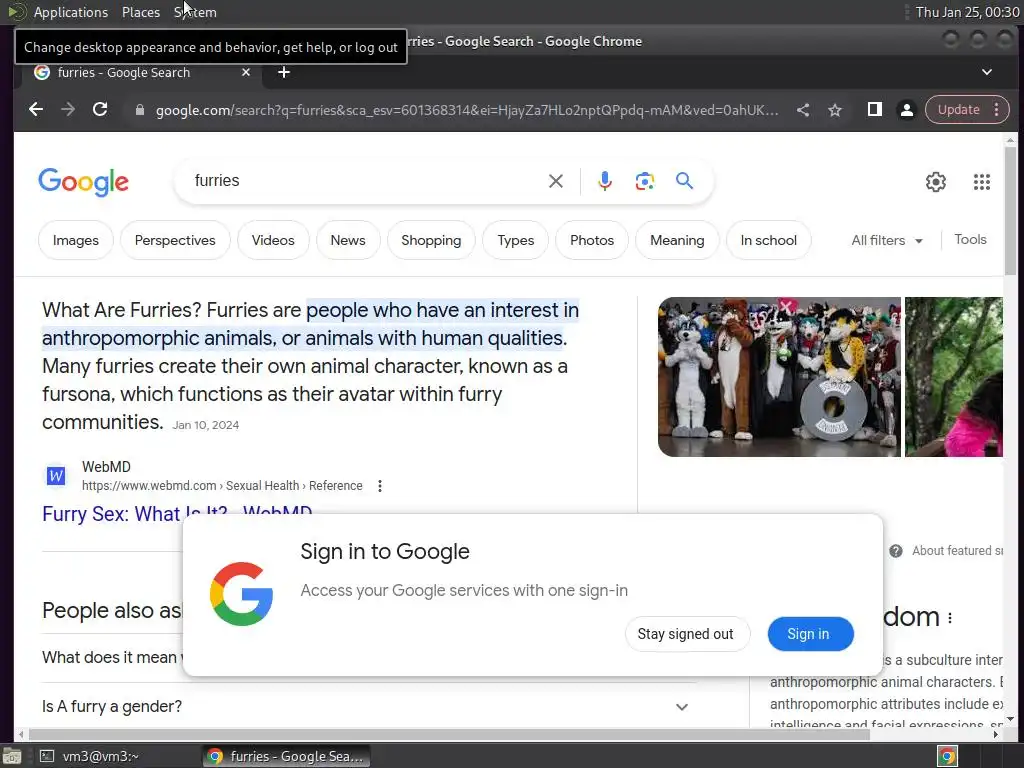Go back using browser back arrow

pyautogui.click(x=36, y=110)
